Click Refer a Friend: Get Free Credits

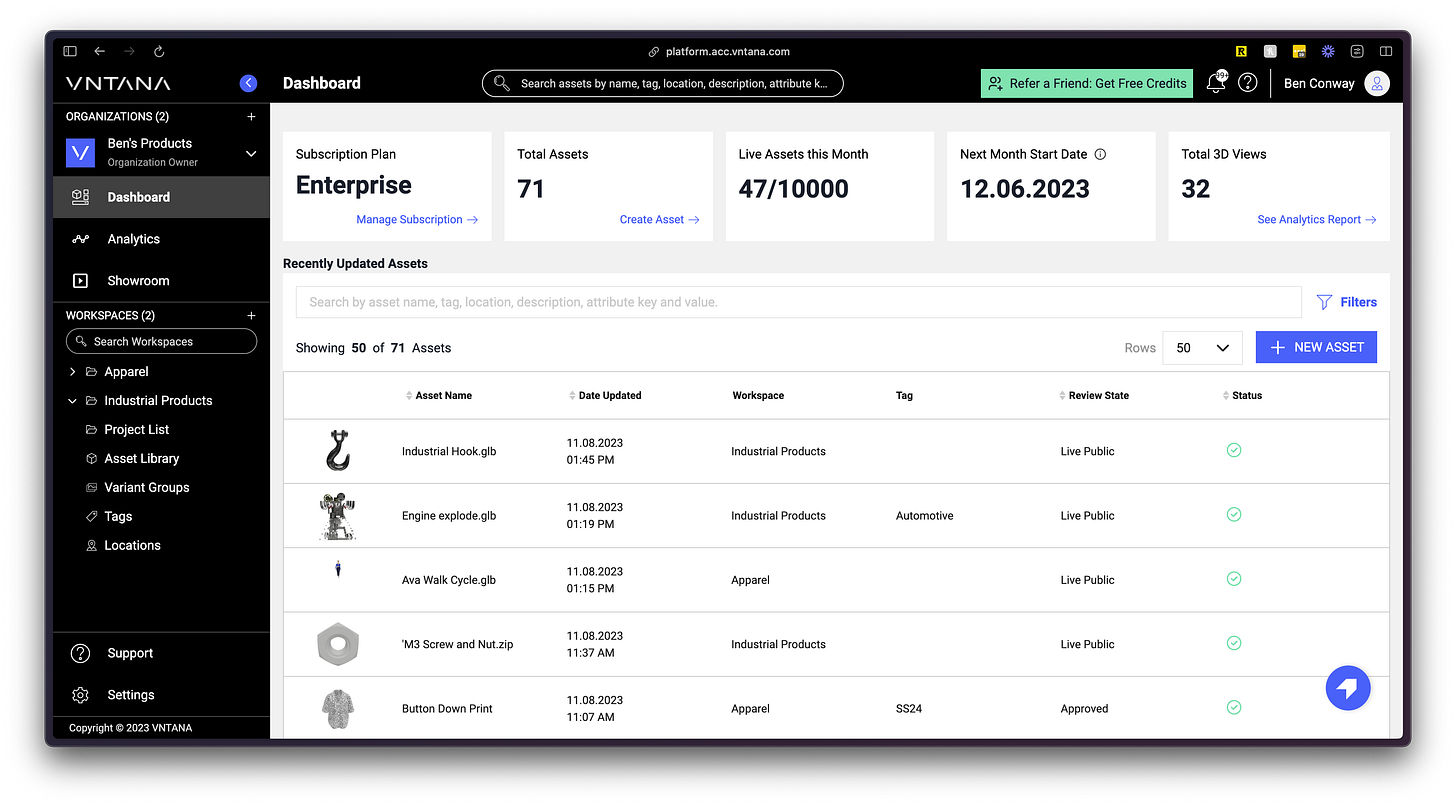coord(1087,84)
